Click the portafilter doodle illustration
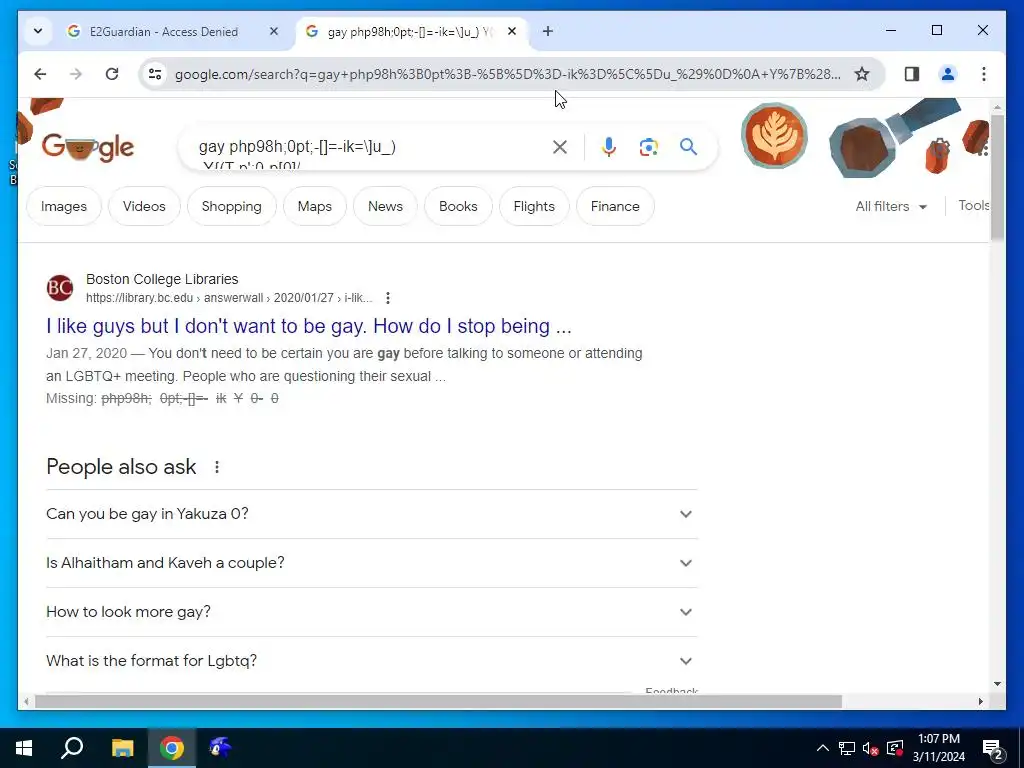The height and width of the screenshot is (768, 1024). pos(893,138)
